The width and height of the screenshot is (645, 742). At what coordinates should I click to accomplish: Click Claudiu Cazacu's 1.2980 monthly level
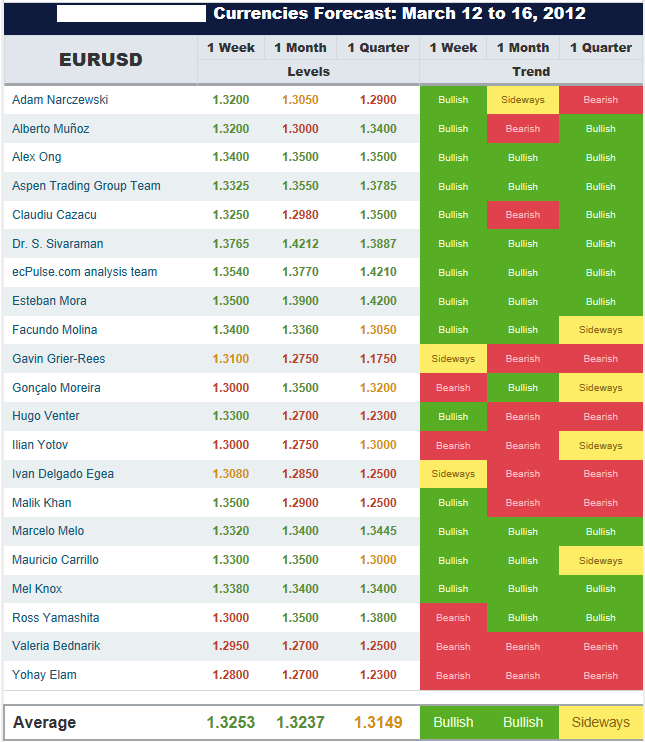click(300, 215)
